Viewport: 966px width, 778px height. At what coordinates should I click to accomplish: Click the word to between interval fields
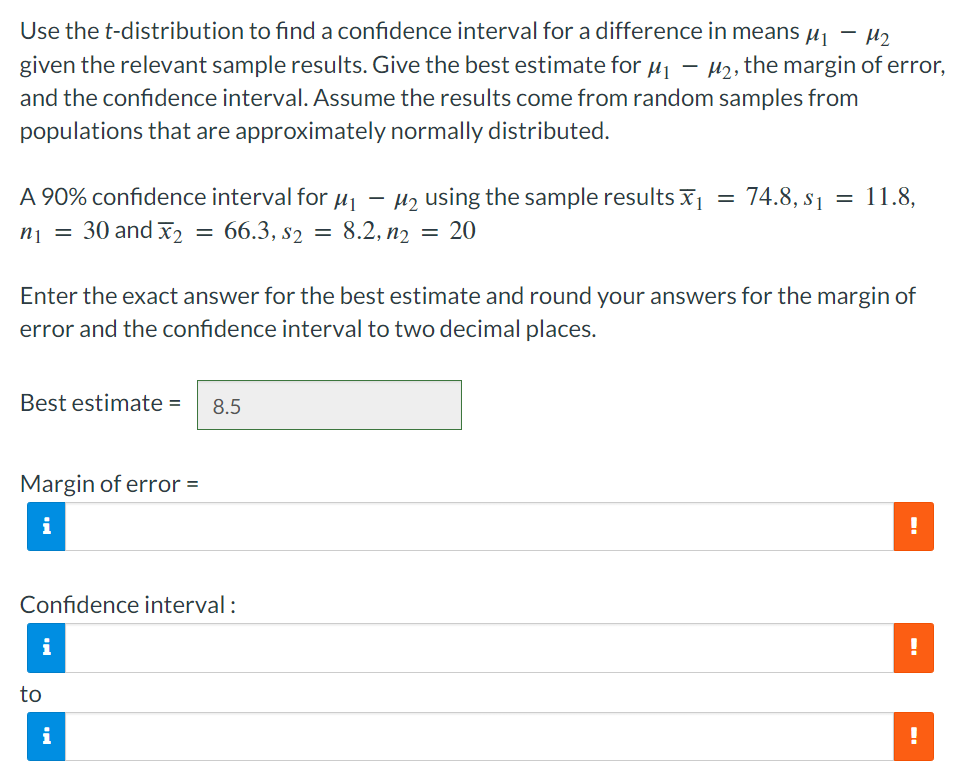point(30,694)
